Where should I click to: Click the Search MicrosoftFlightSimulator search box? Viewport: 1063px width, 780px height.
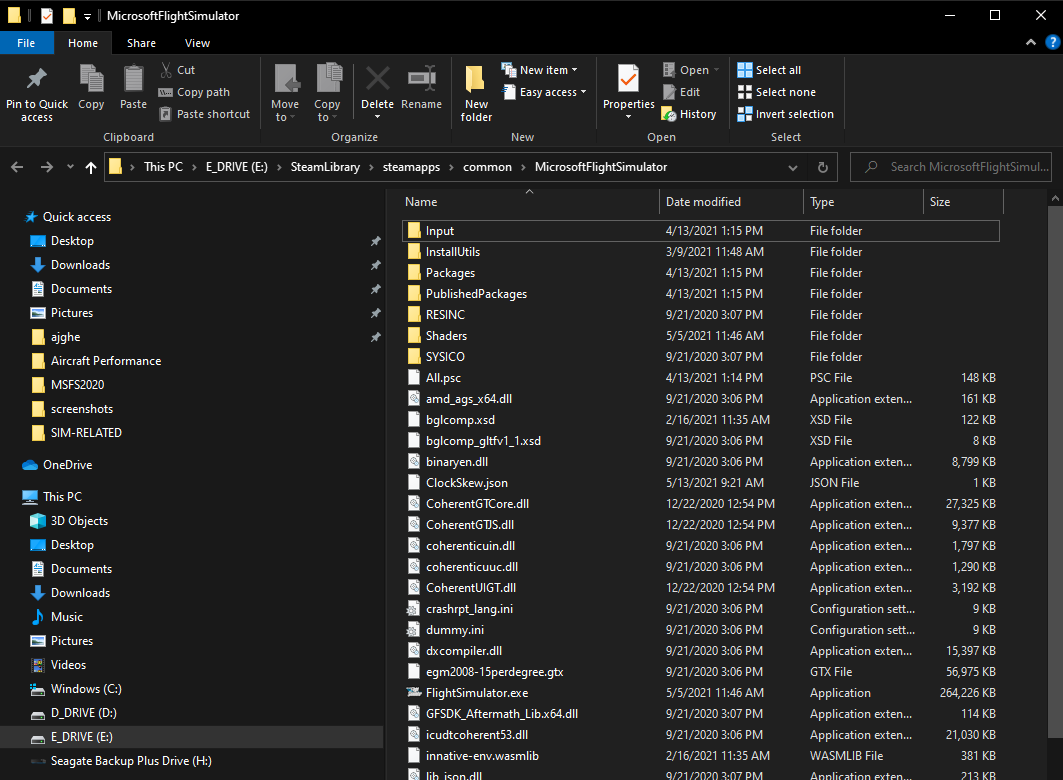point(950,167)
